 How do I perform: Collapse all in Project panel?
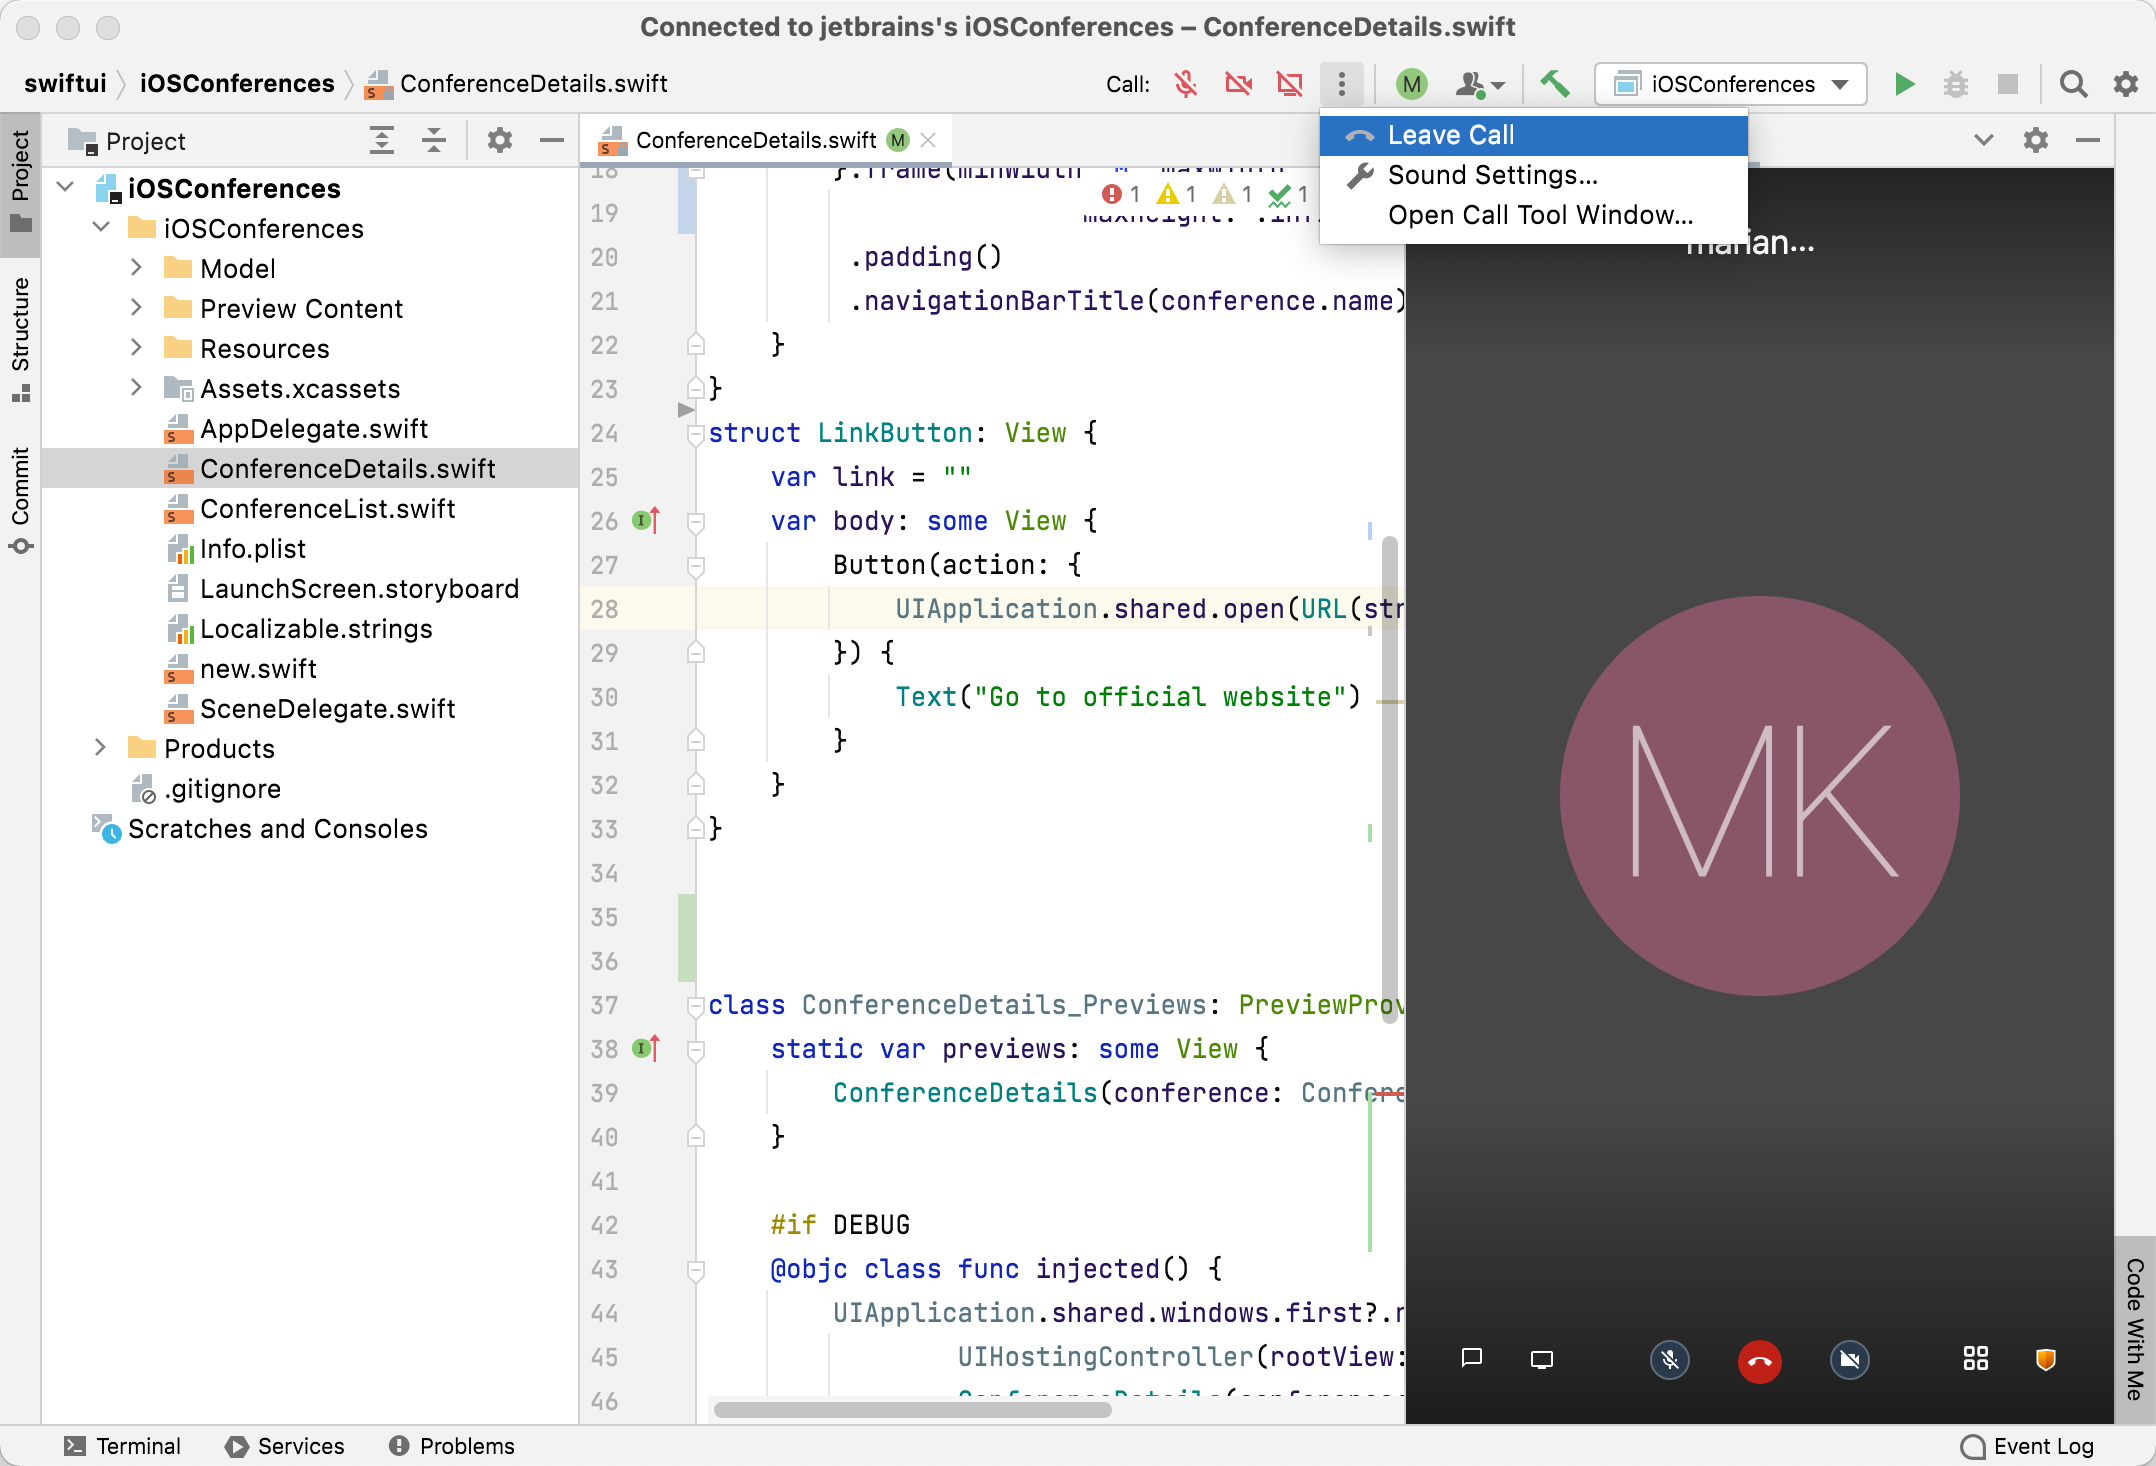tap(433, 140)
